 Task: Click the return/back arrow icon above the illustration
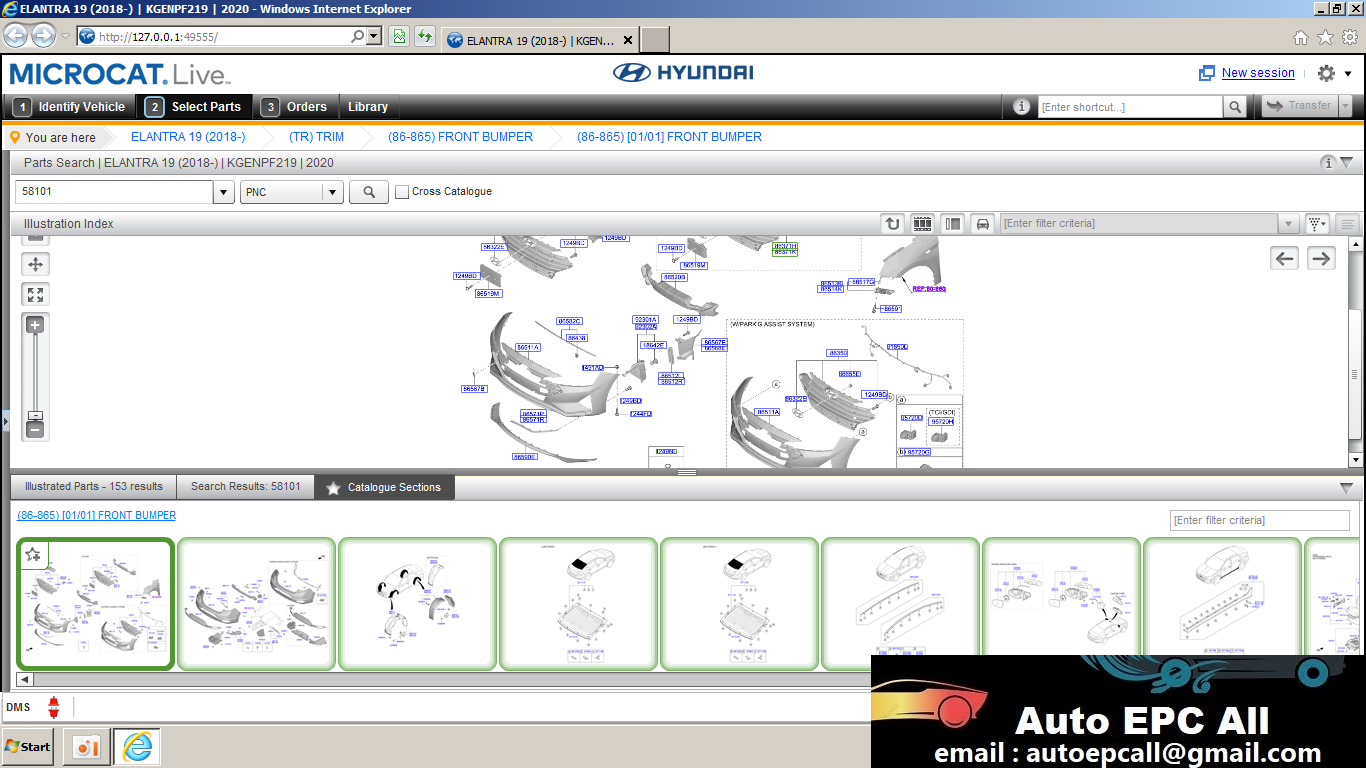(x=891, y=223)
